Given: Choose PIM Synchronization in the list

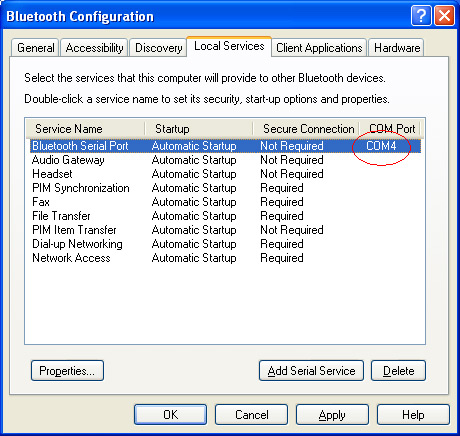Looking at the screenshot, I should [x=225, y=188].
